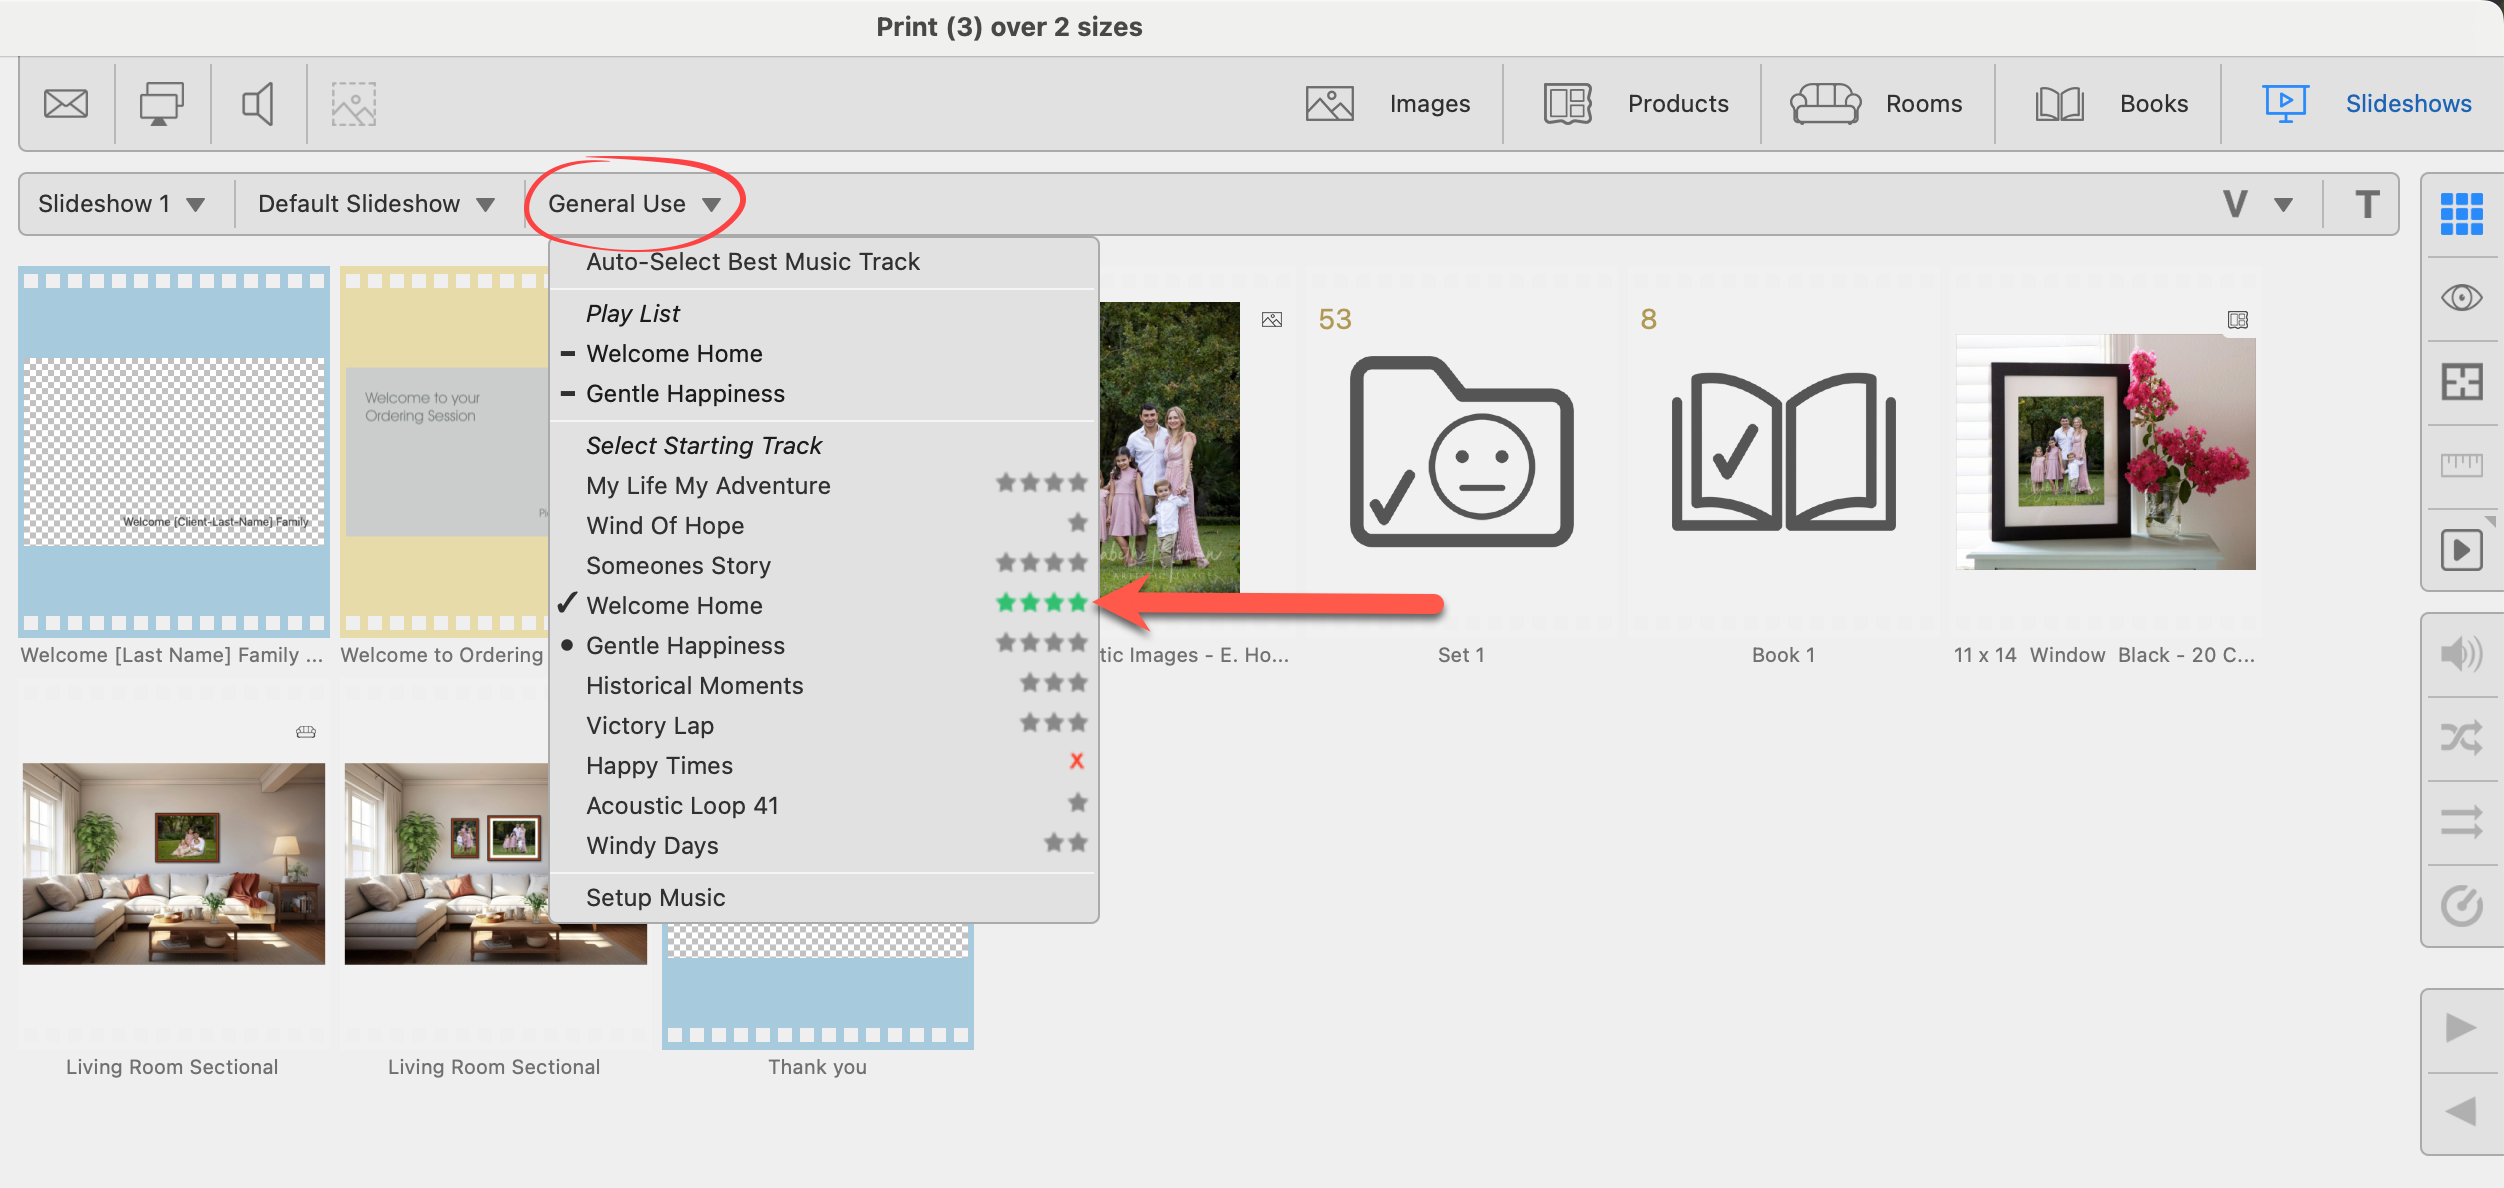Screen dimensions: 2504x1188
Task: Expand the Default Slideshow dropdown
Action: pyautogui.click(x=376, y=204)
